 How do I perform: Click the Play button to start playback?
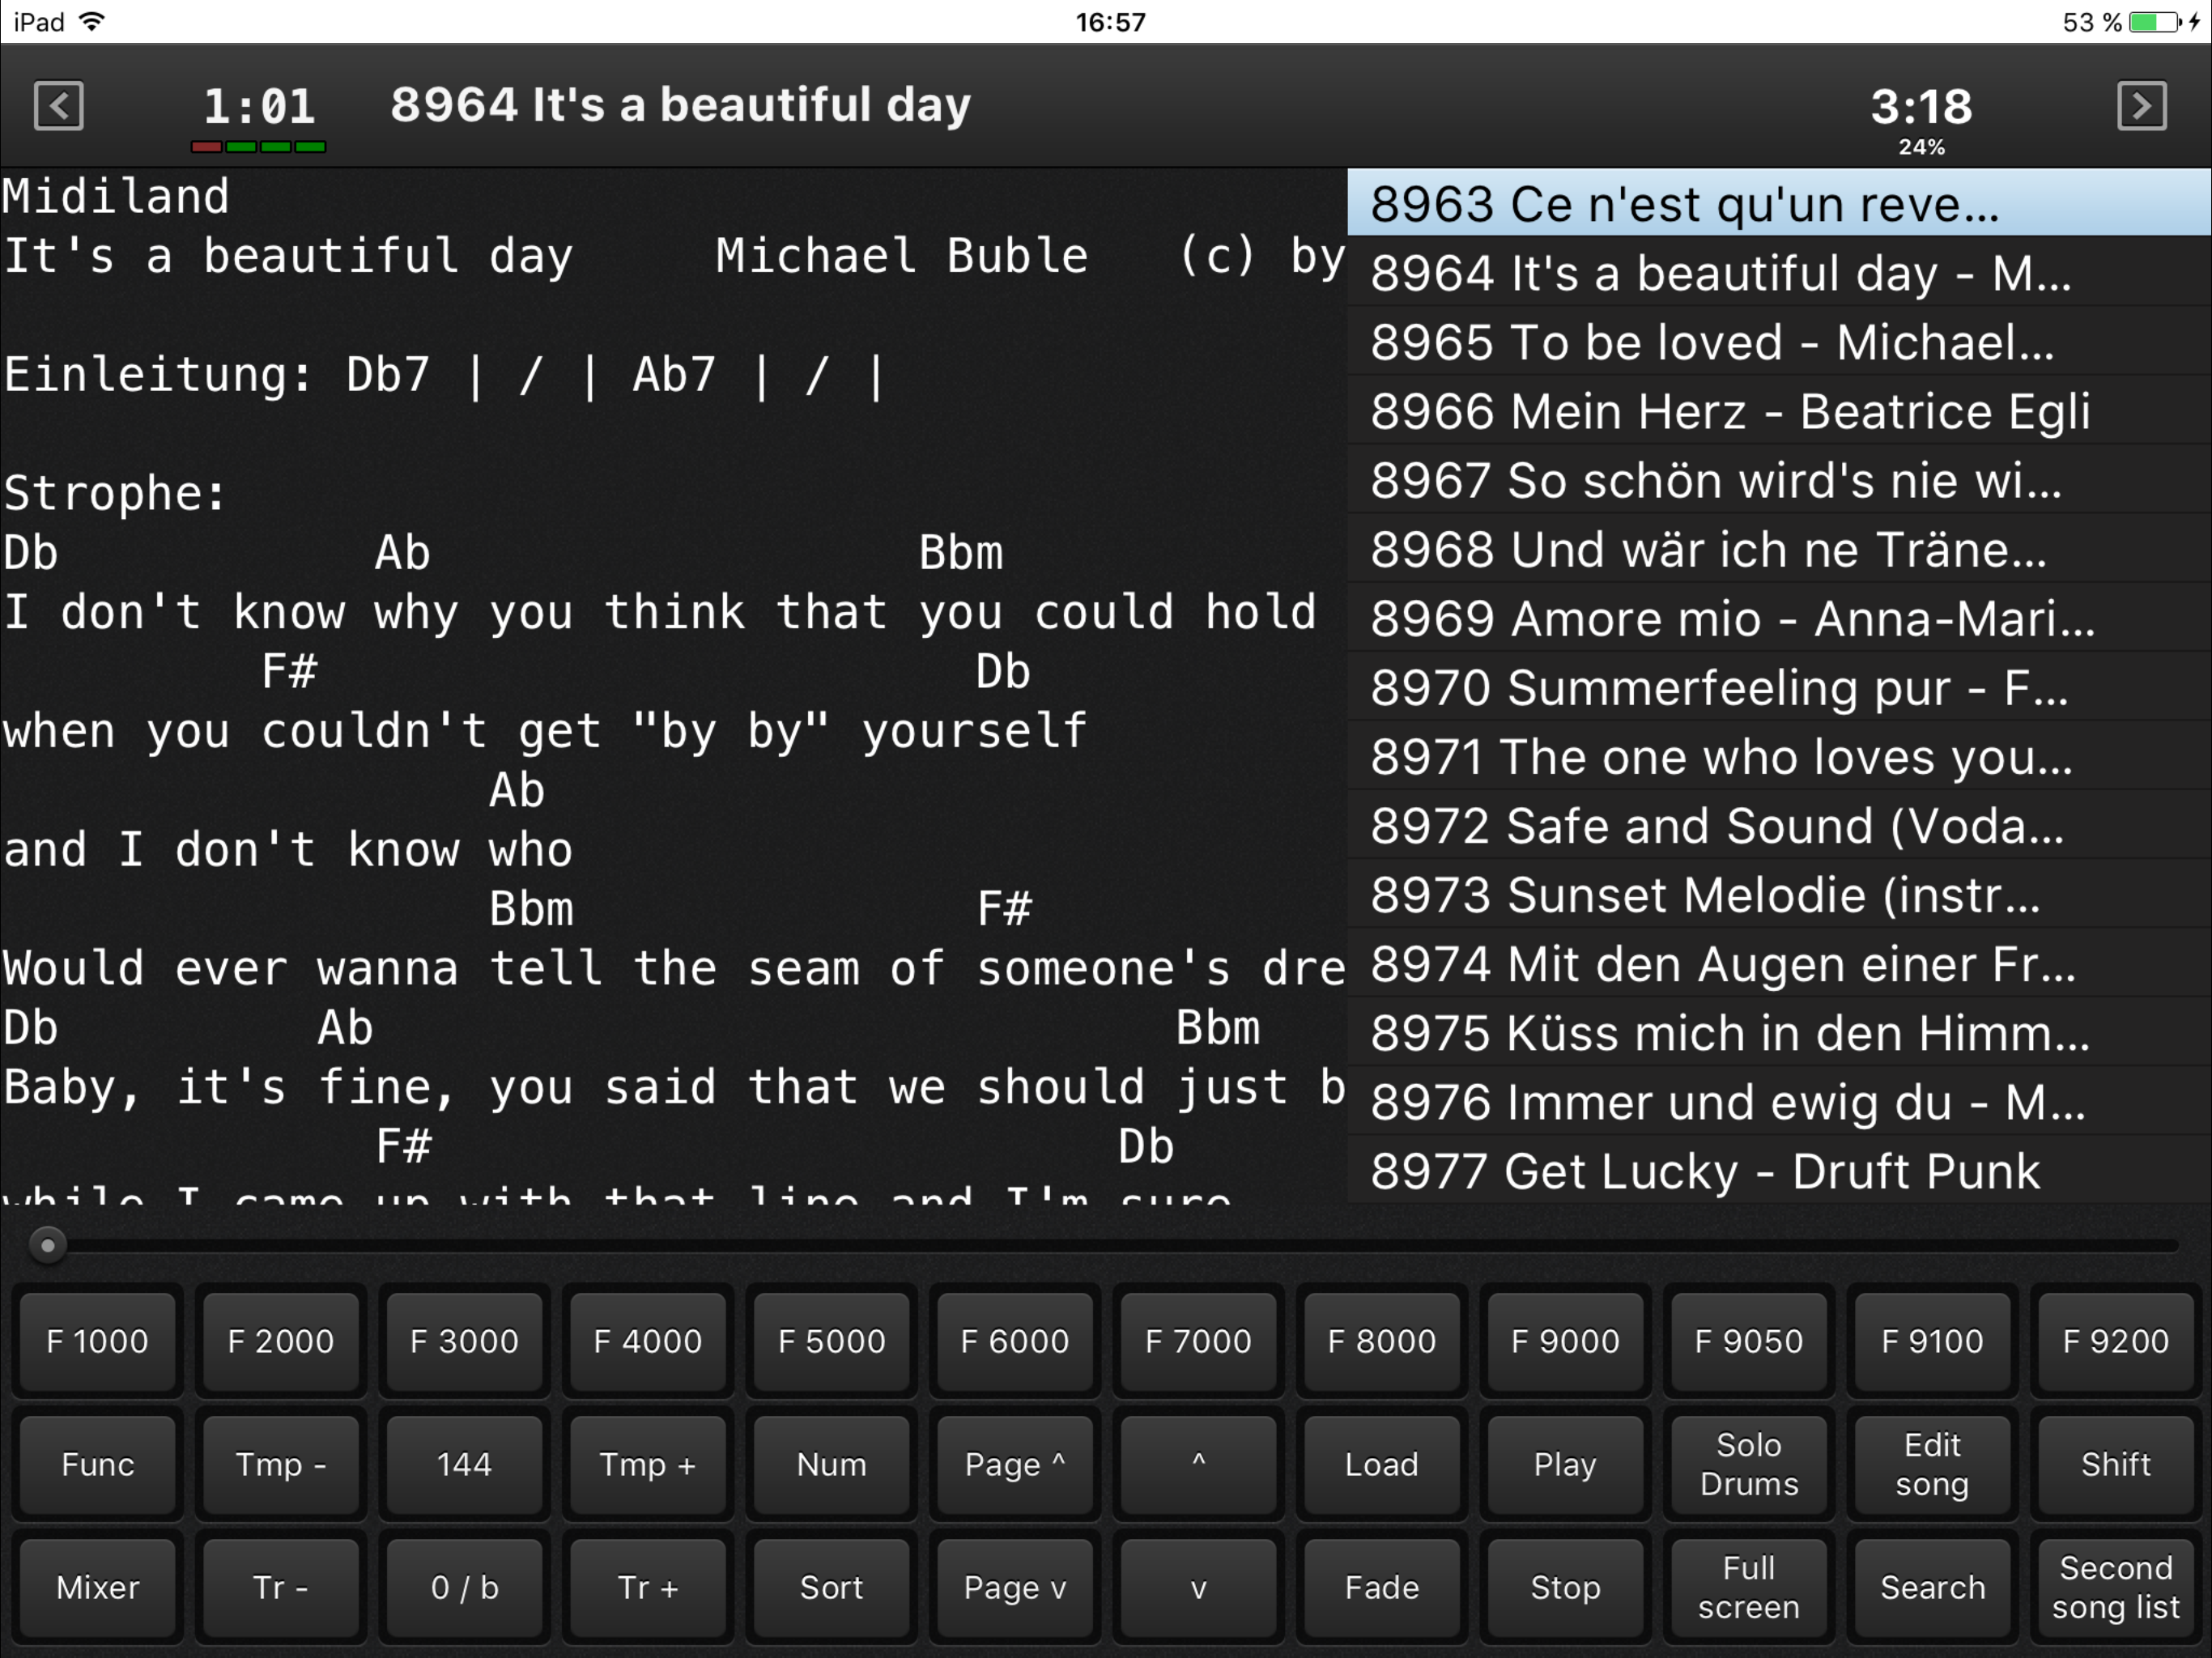(1566, 1461)
